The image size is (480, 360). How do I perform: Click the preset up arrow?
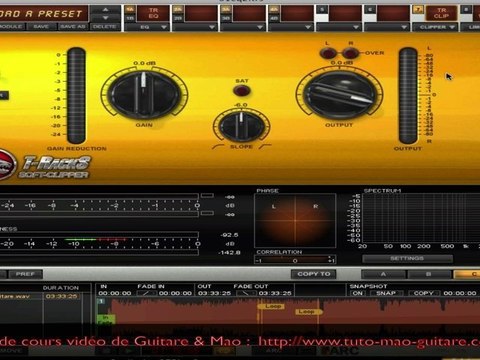pyautogui.click(x=106, y=10)
